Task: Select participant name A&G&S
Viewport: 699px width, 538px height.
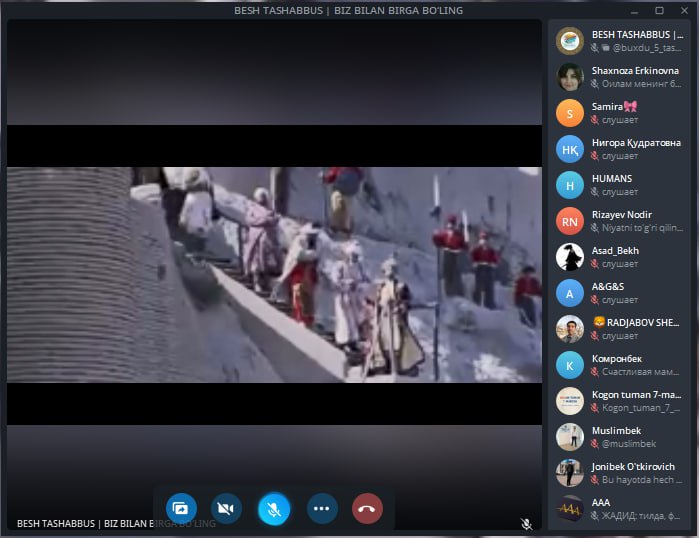Action: [608, 287]
